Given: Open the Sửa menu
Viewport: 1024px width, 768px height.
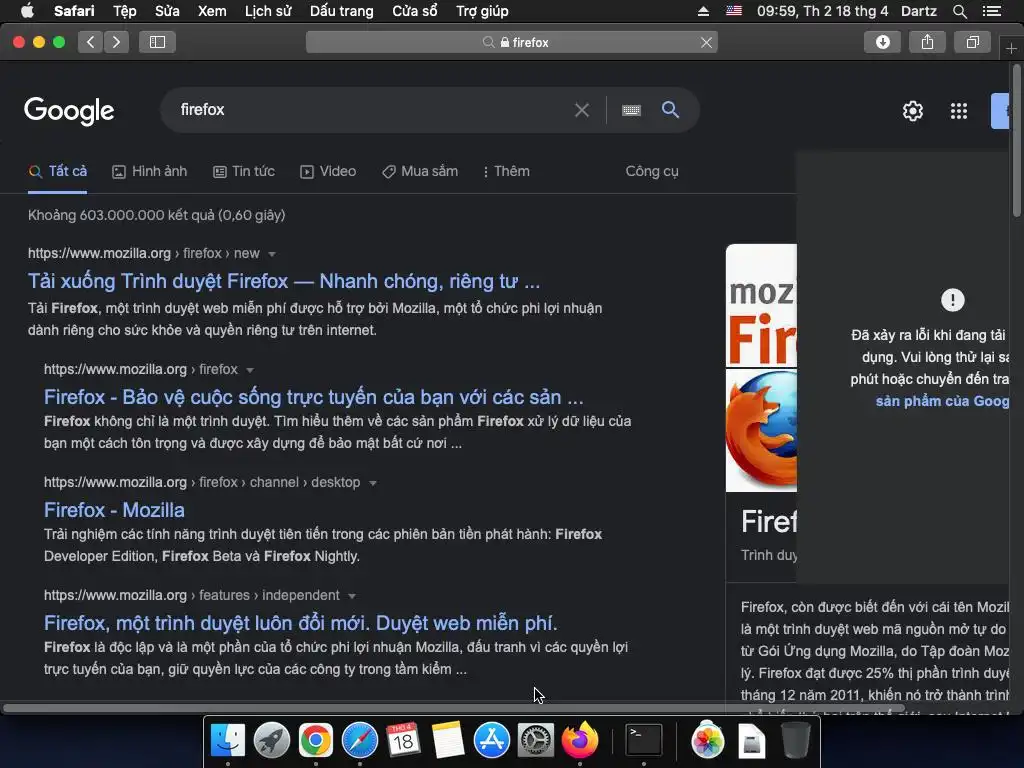Looking at the screenshot, I should (x=167, y=11).
